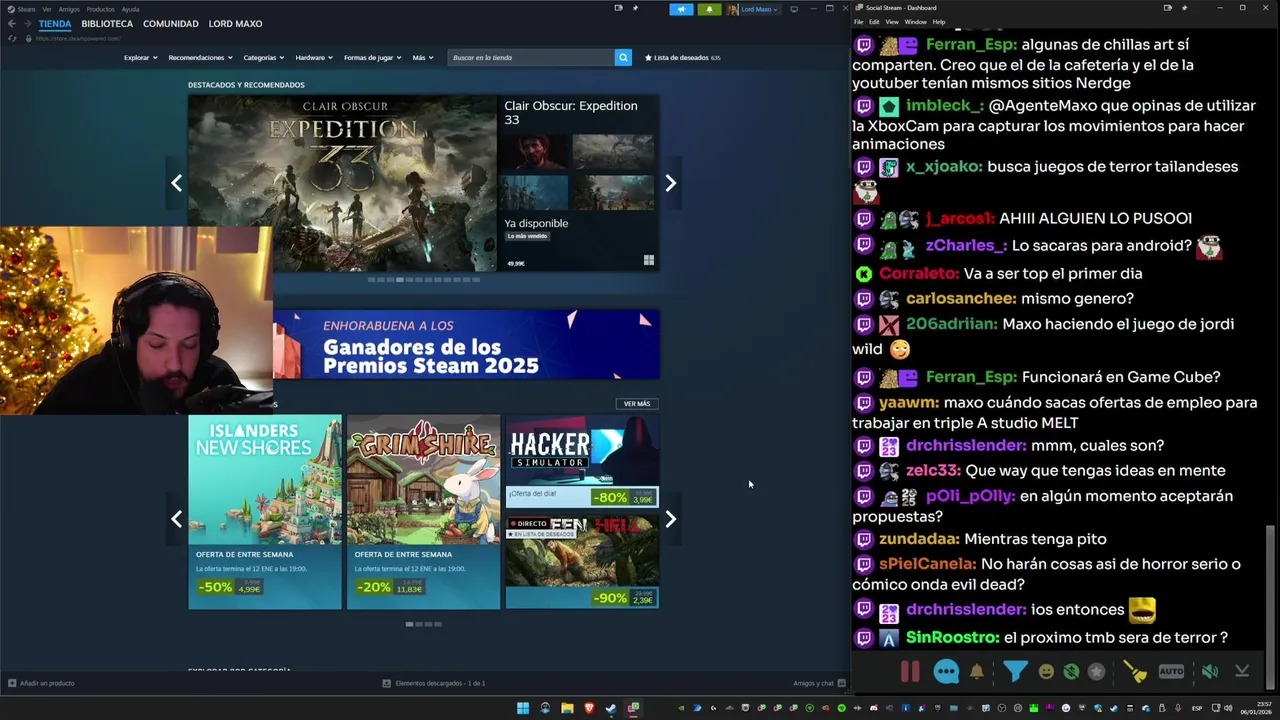Viewport: 1280px width, 720px height.
Task: Open Brave browser from taskbar
Action: click(x=589, y=708)
